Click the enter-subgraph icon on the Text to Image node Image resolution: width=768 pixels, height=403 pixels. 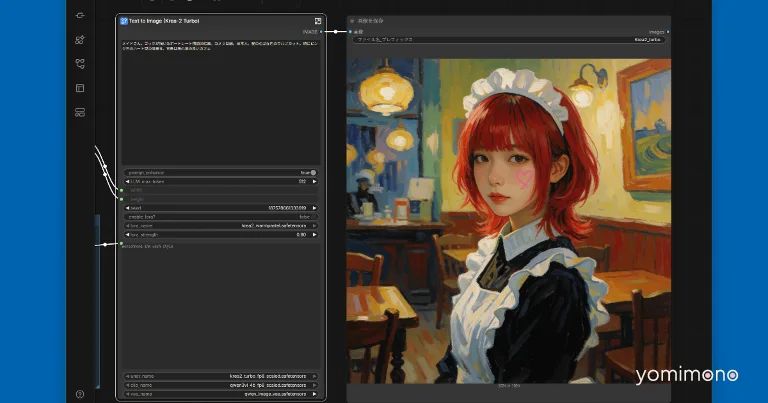tap(318, 21)
